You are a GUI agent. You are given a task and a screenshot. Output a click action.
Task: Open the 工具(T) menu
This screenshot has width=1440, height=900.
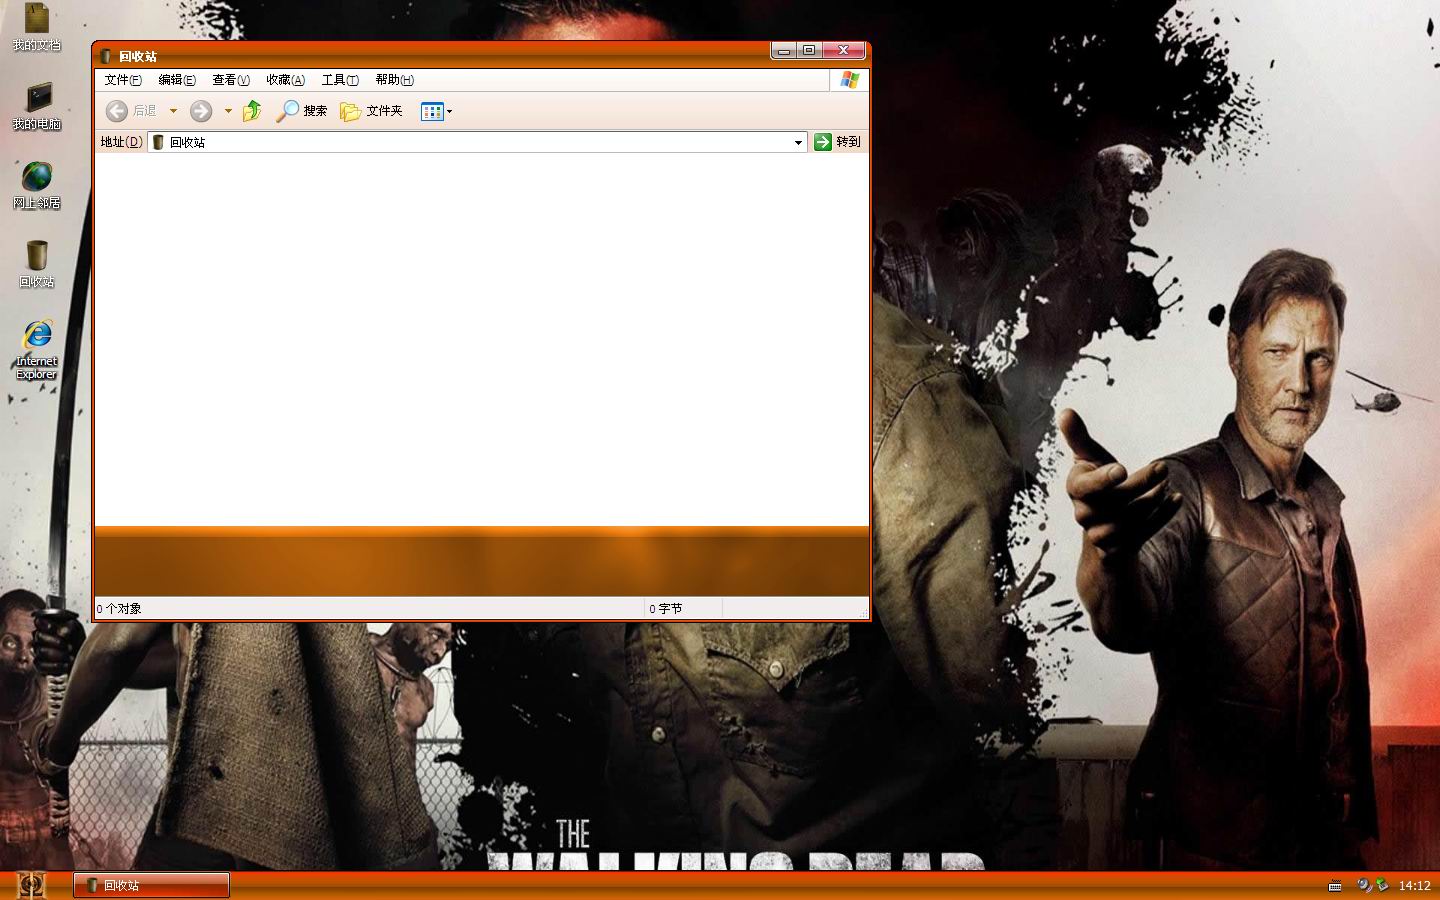340,80
